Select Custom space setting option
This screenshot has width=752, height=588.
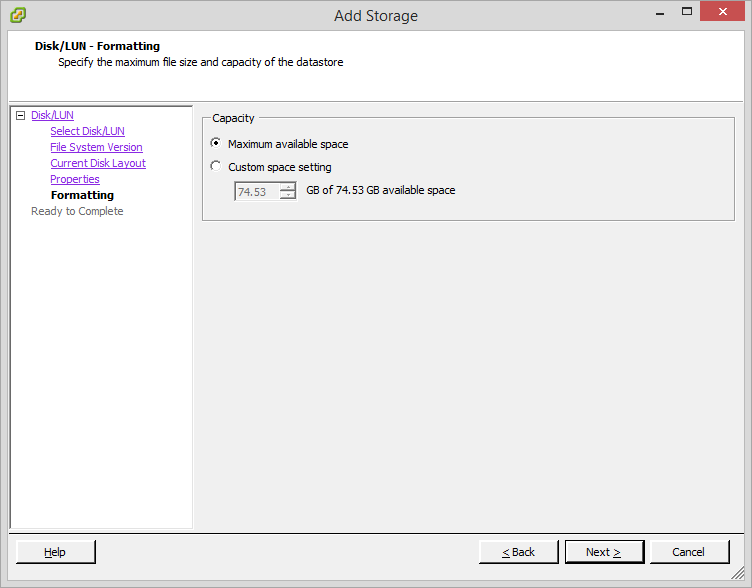(x=216, y=167)
